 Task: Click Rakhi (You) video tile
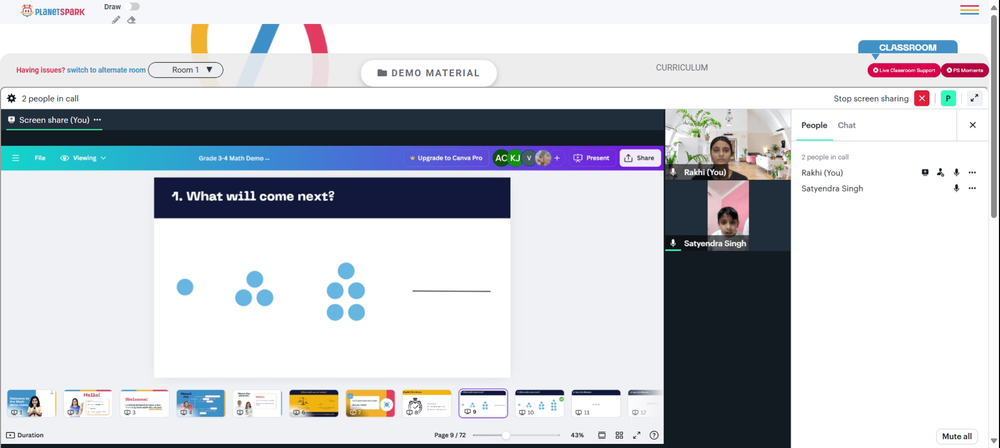point(728,144)
